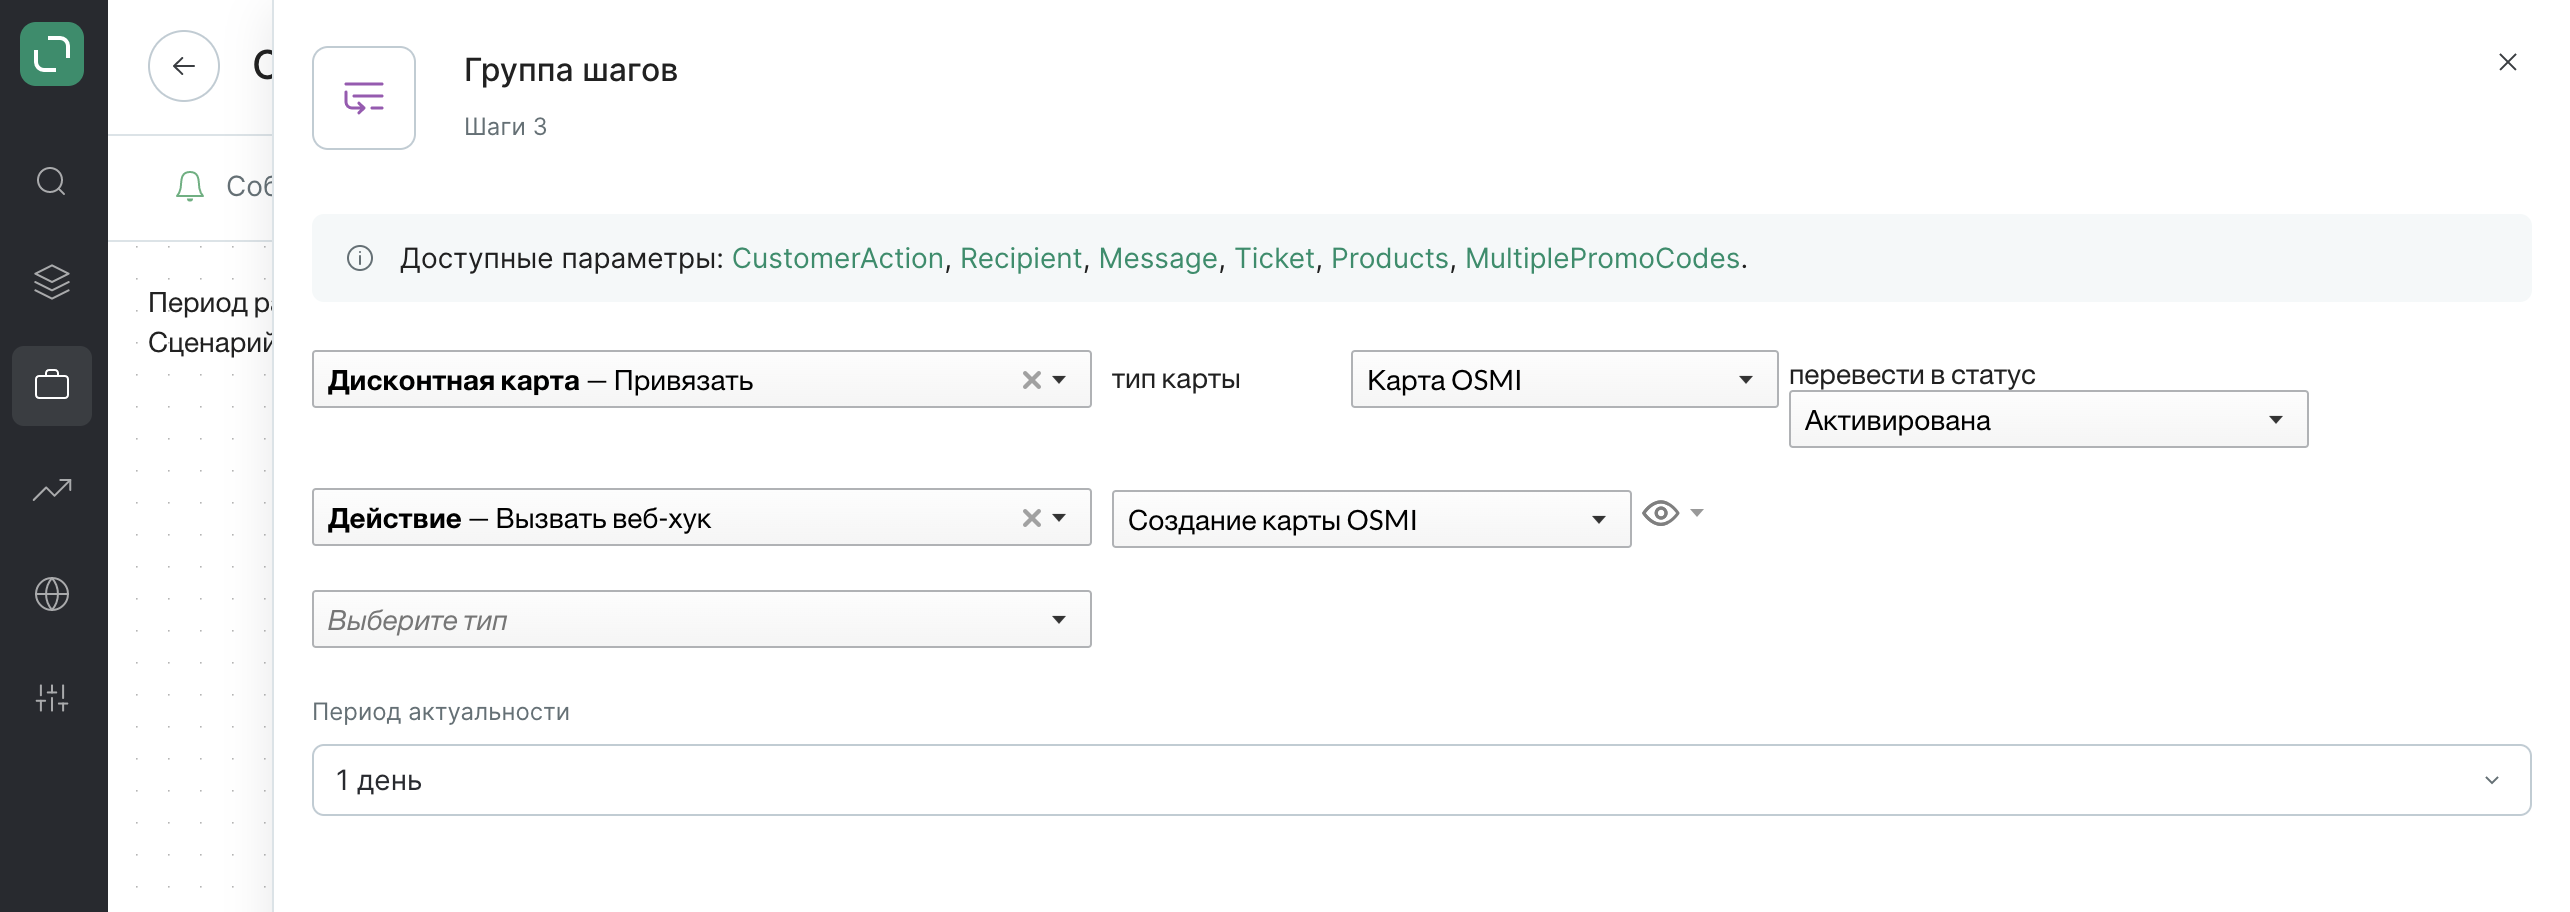Open the Products parameter link

click(1390, 258)
